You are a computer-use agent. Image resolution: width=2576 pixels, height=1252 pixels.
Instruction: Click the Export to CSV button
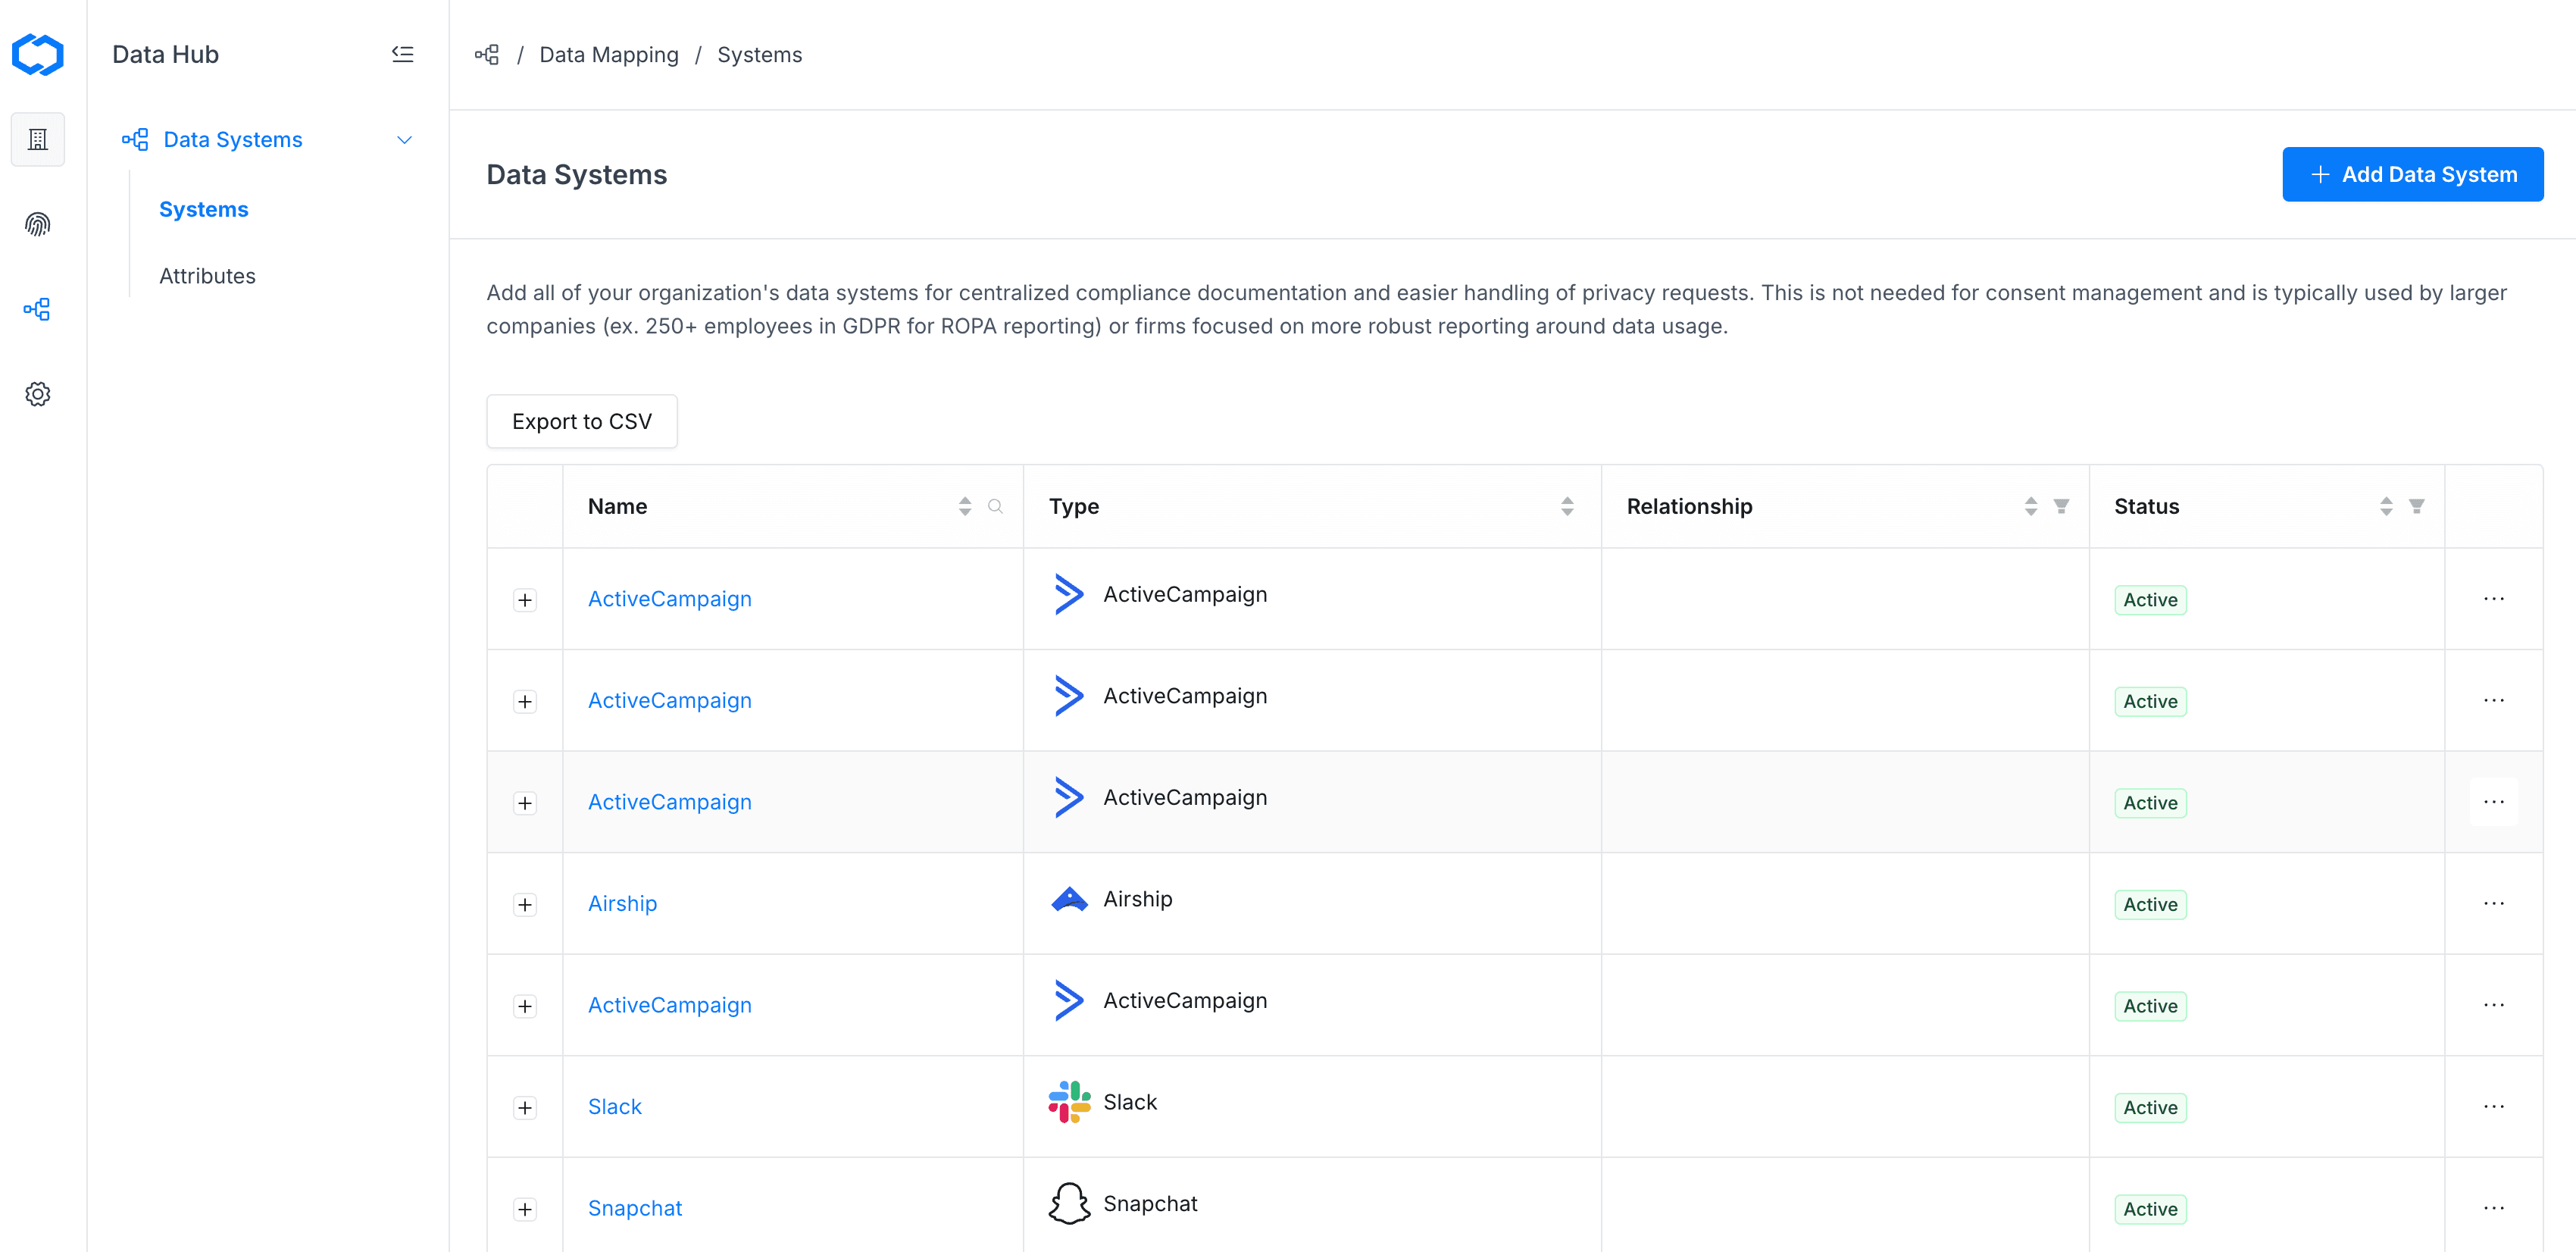(x=581, y=421)
